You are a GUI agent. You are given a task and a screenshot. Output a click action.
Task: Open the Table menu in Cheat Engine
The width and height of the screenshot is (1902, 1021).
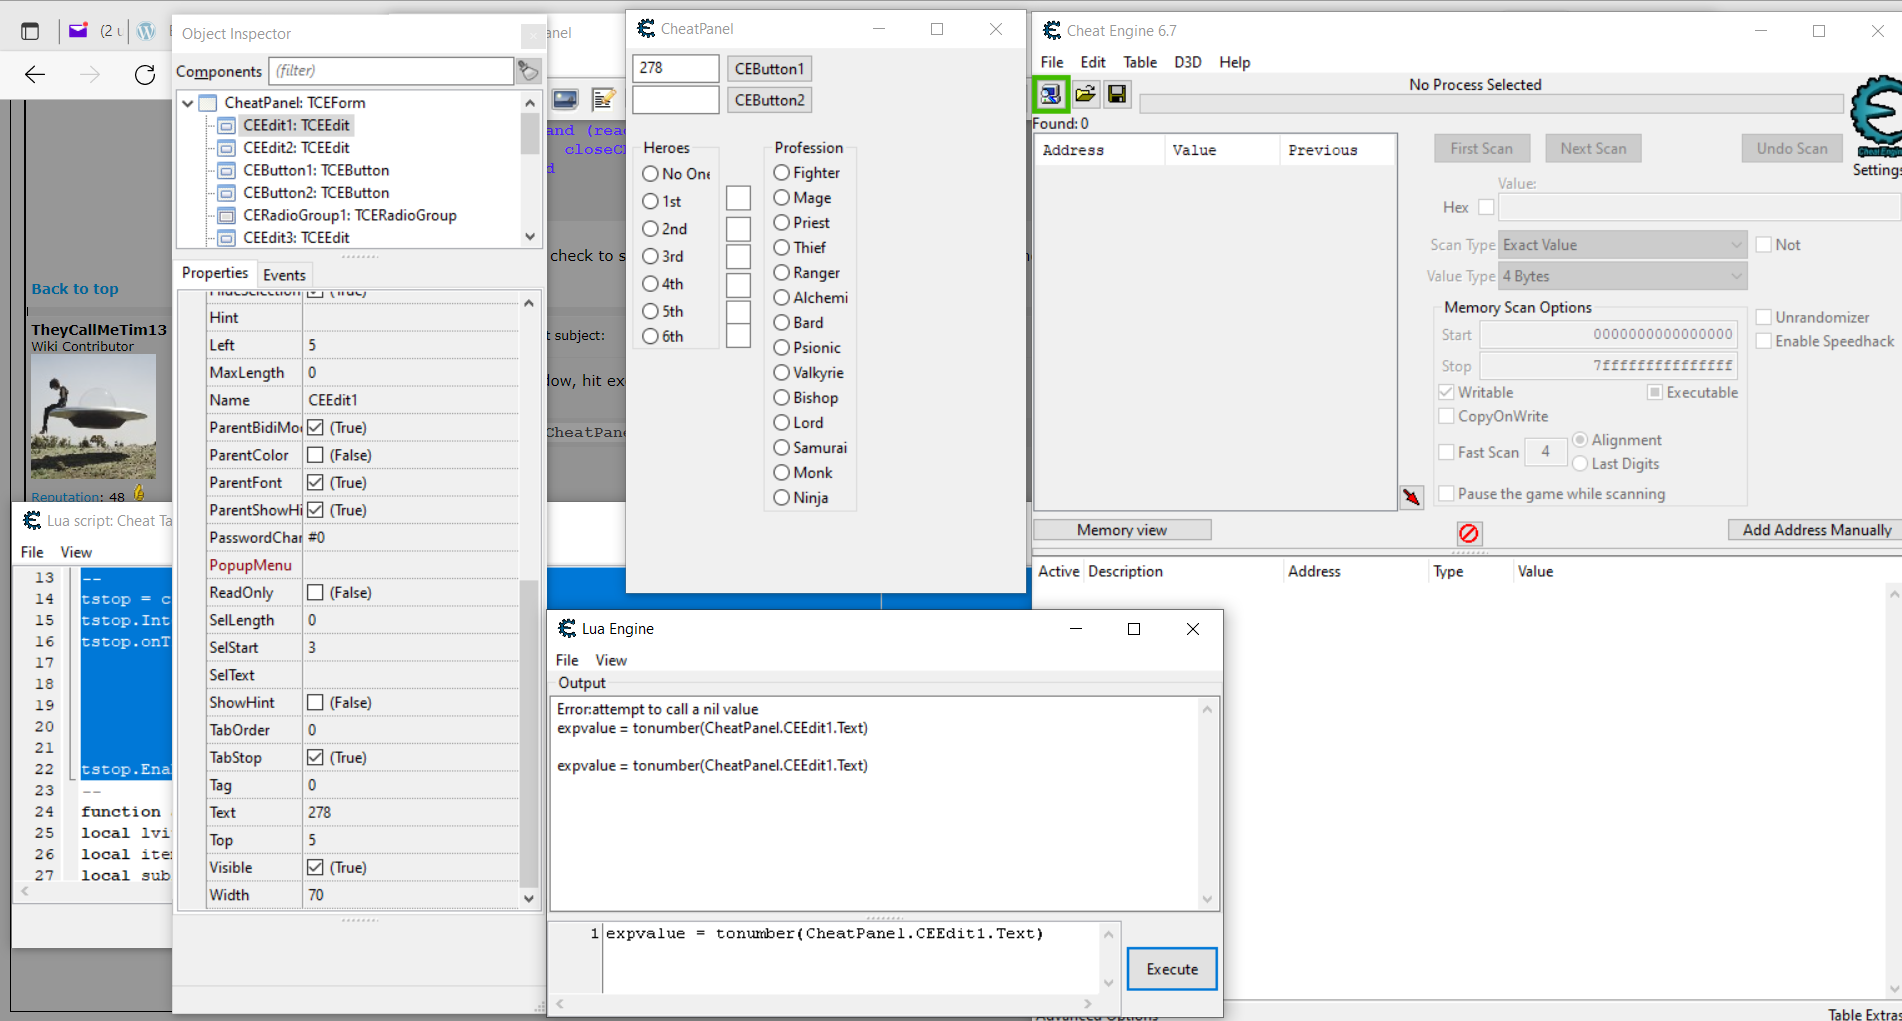[1139, 62]
